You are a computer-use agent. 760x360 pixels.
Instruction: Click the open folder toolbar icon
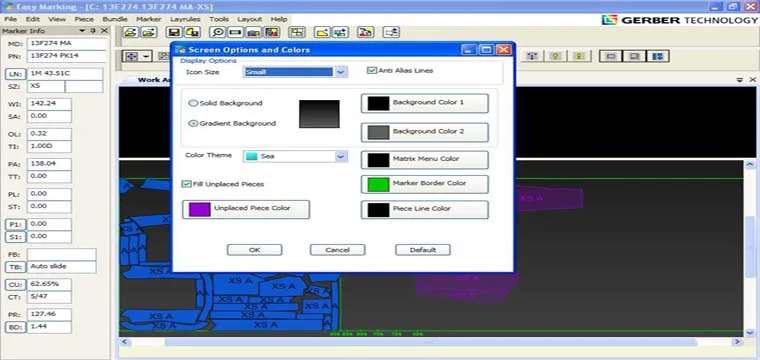coord(129,32)
